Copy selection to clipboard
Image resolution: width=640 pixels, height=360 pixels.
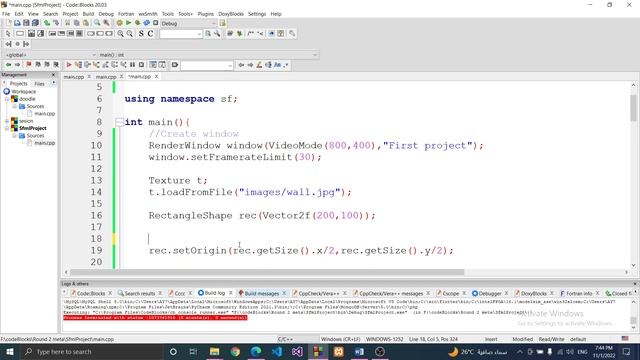tap(77, 23)
